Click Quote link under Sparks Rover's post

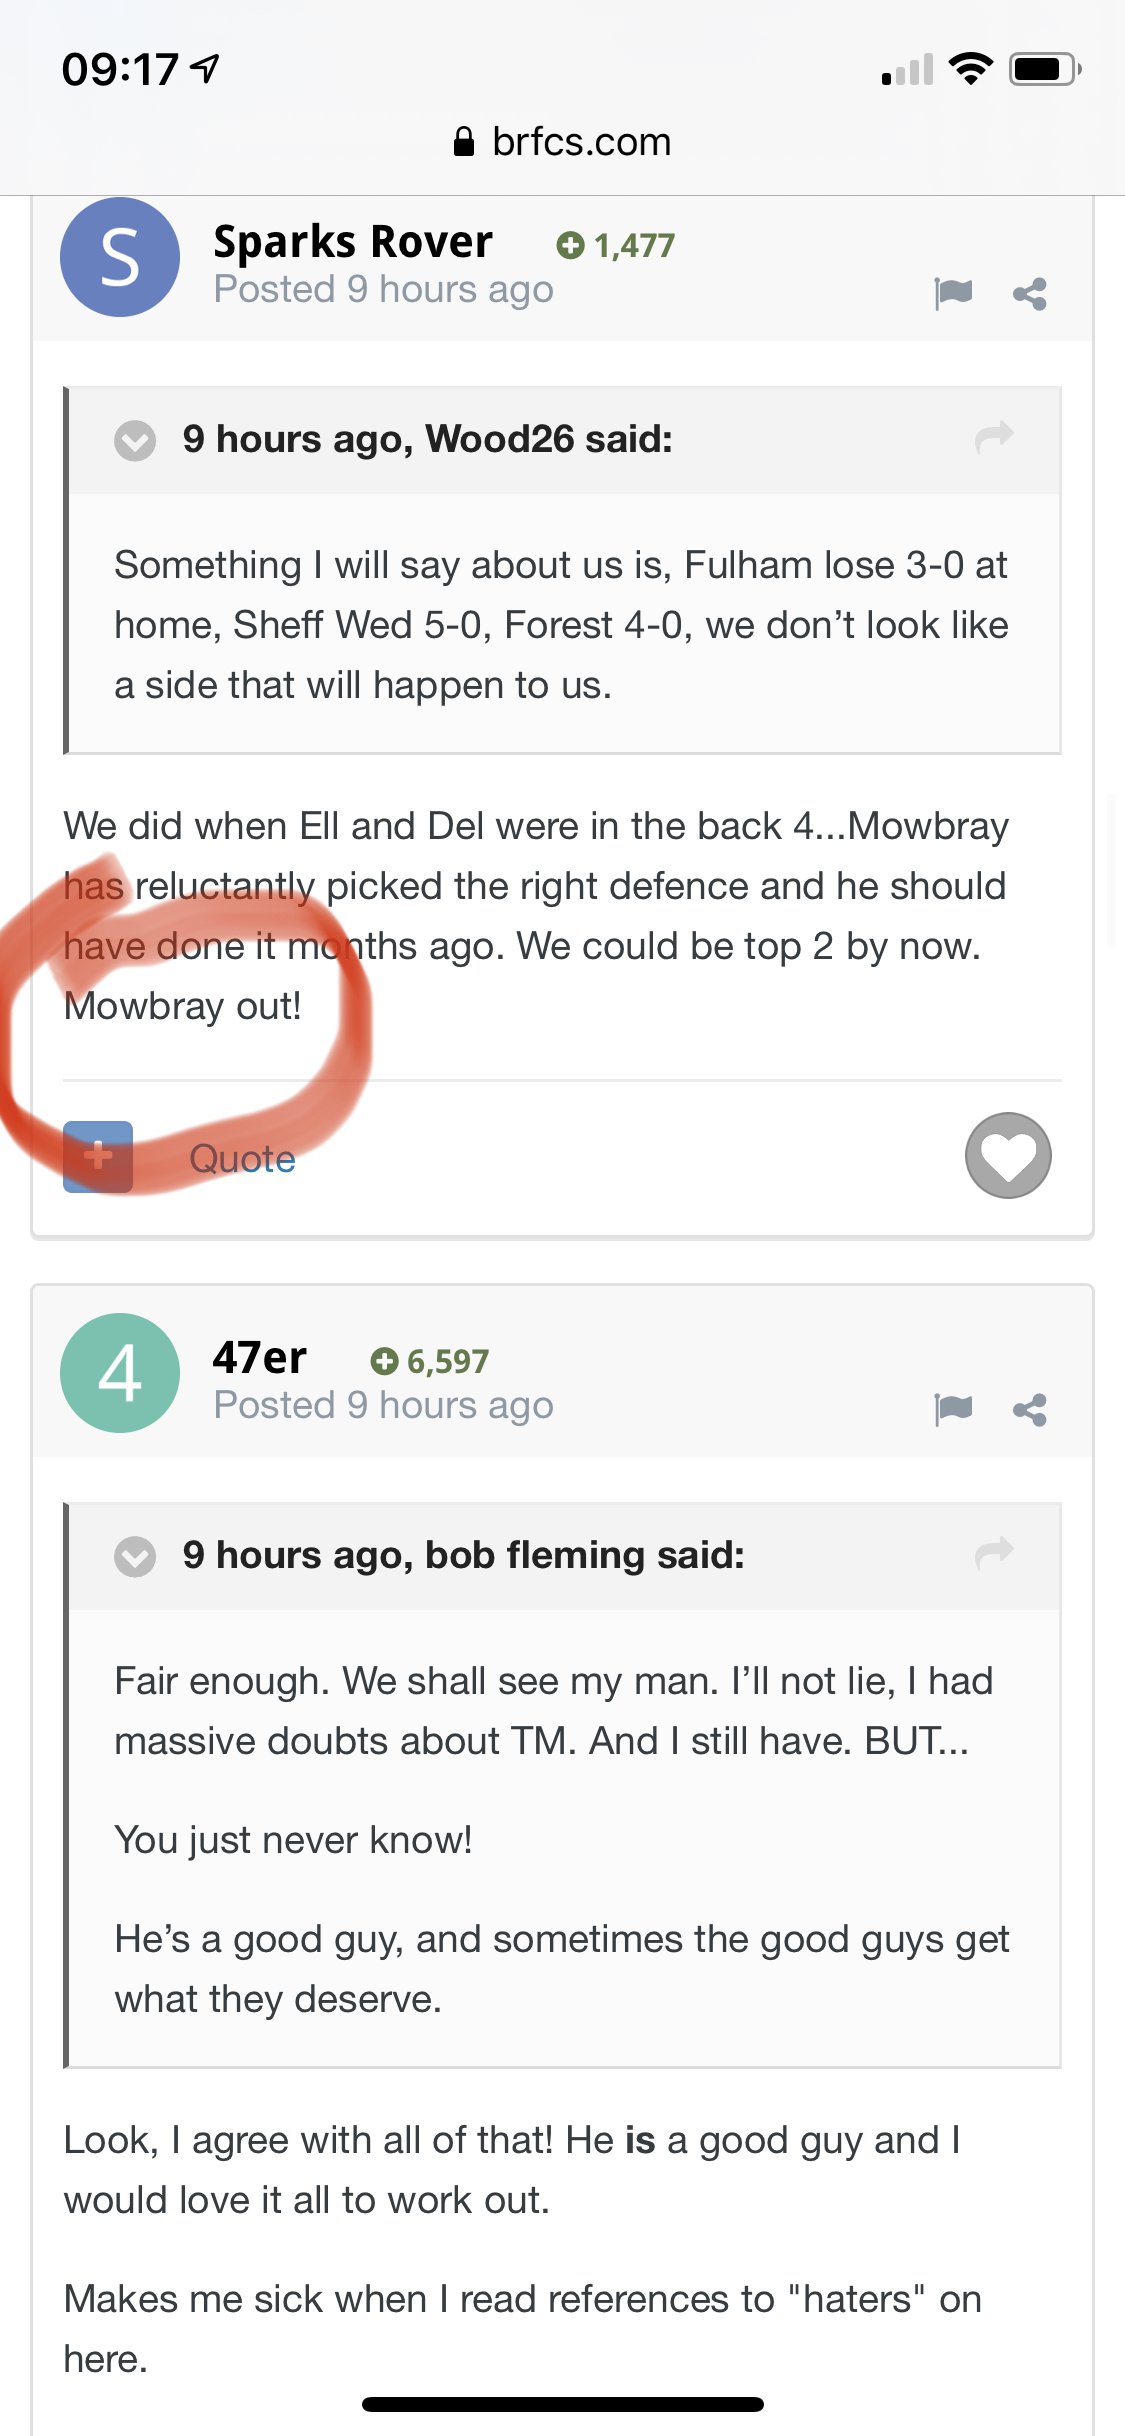[x=242, y=1158]
